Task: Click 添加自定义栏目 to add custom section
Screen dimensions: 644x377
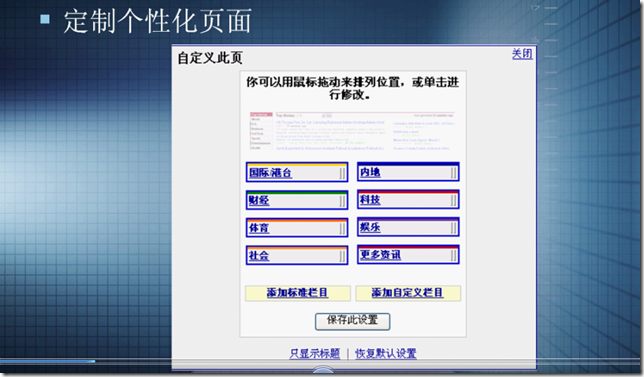Action: (x=408, y=293)
